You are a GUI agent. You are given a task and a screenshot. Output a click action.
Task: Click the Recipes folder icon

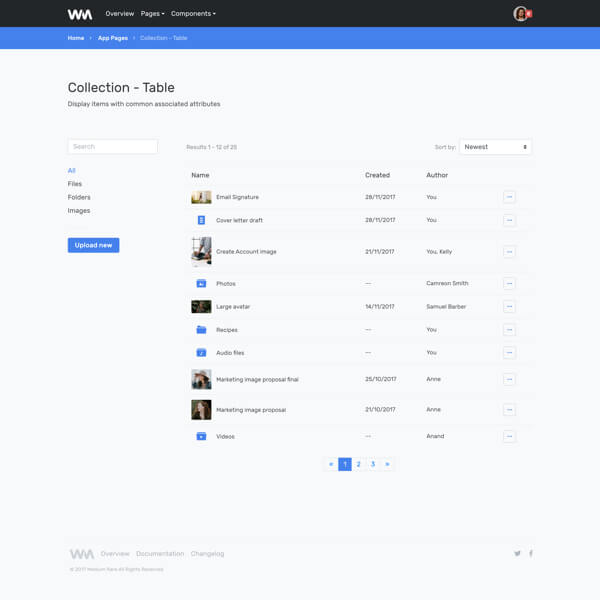tap(201, 330)
